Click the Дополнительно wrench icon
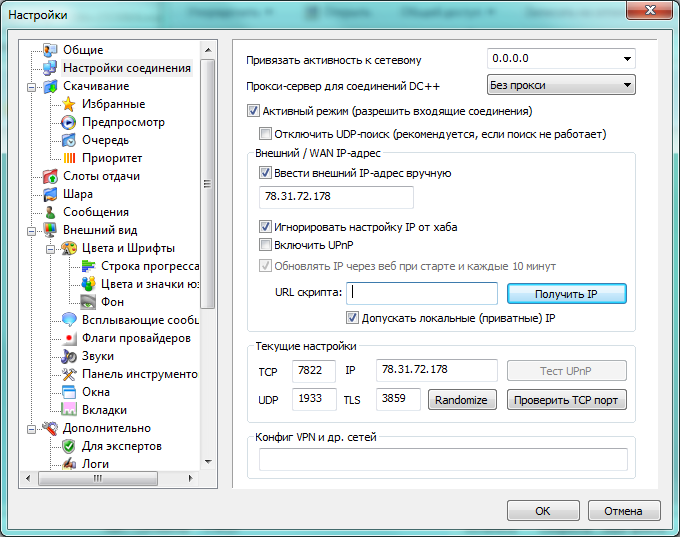Screen dimensions: 680x537 (50, 428)
